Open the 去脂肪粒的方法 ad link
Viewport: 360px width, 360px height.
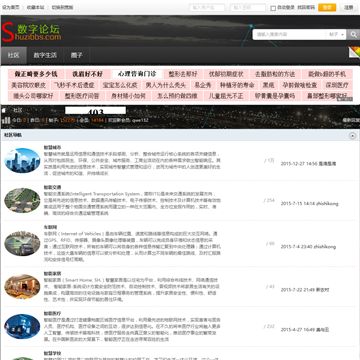point(275,74)
